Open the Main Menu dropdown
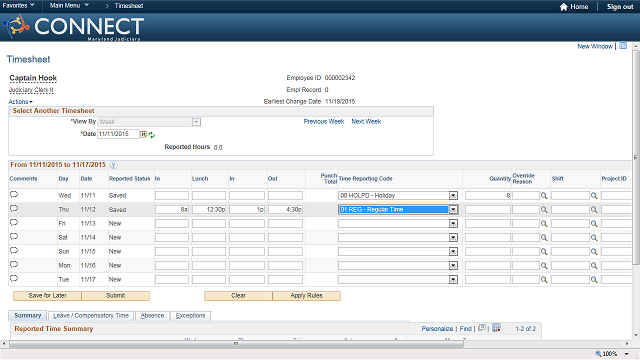The height and width of the screenshot is (360, 640). click(69, 6)
